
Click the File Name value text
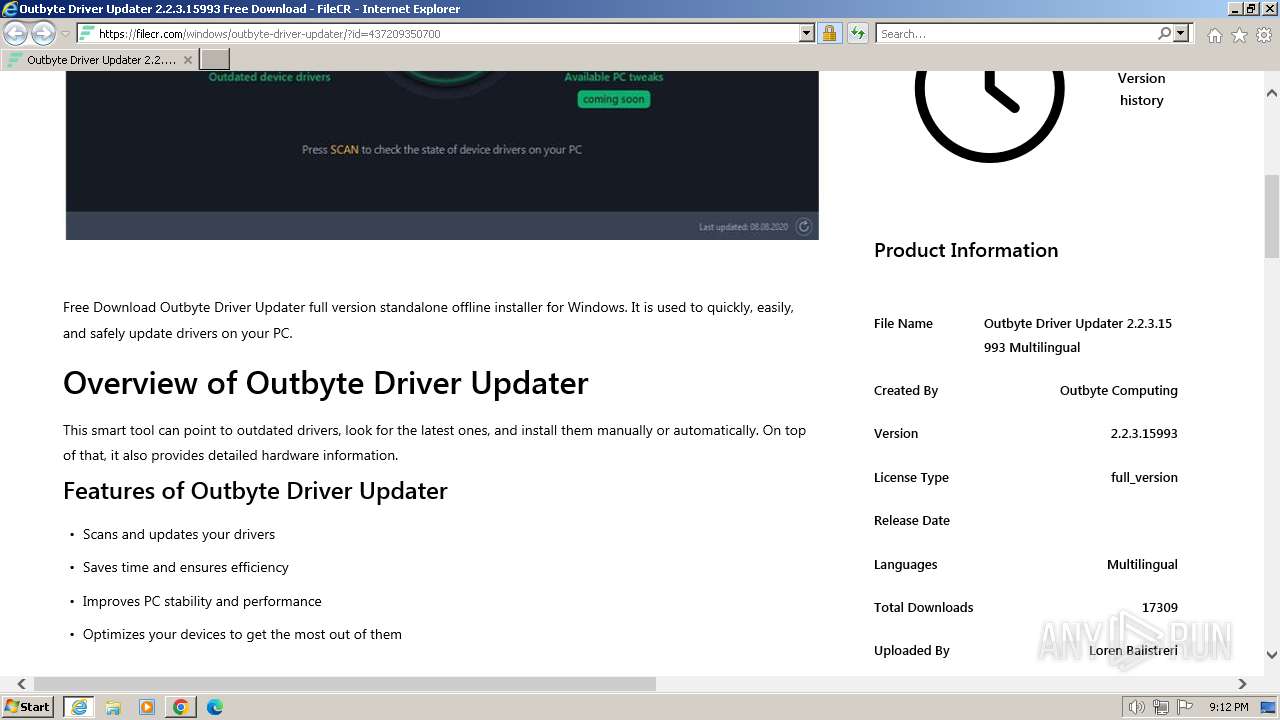coord(1078,335)
